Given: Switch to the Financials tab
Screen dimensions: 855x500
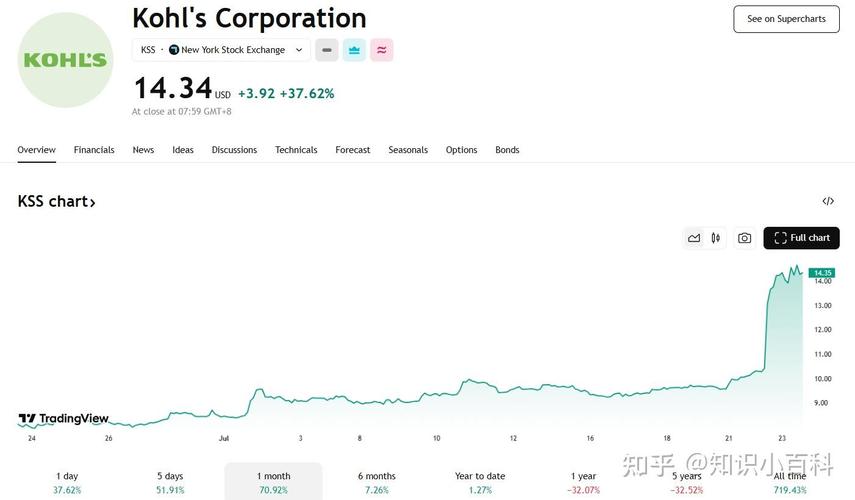Looking at the screenshot, I should [x=94, y=150].
